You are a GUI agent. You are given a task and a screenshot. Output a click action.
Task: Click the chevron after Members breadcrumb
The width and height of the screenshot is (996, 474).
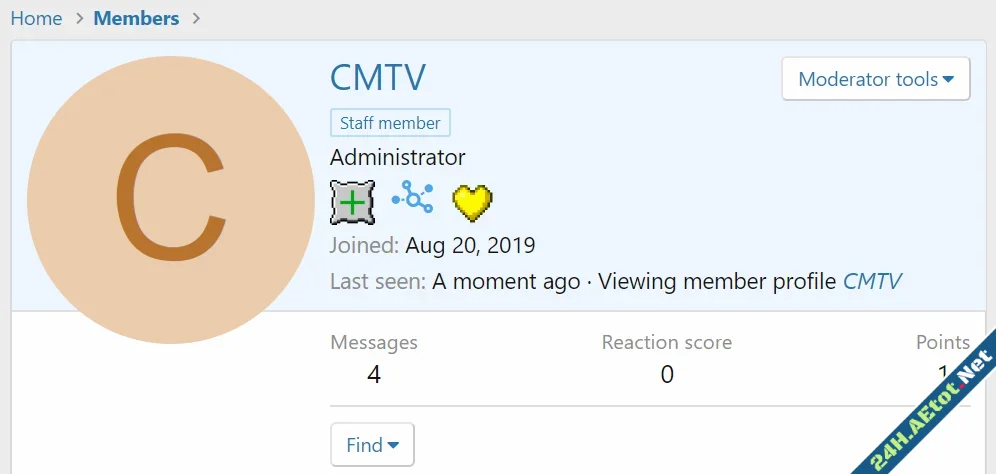point(196,19)
